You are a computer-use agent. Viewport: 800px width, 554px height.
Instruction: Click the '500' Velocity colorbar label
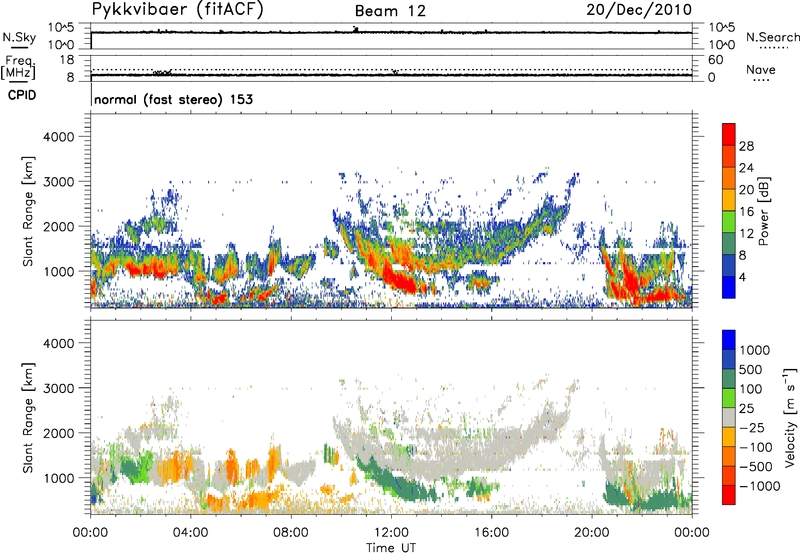(751, 370)
